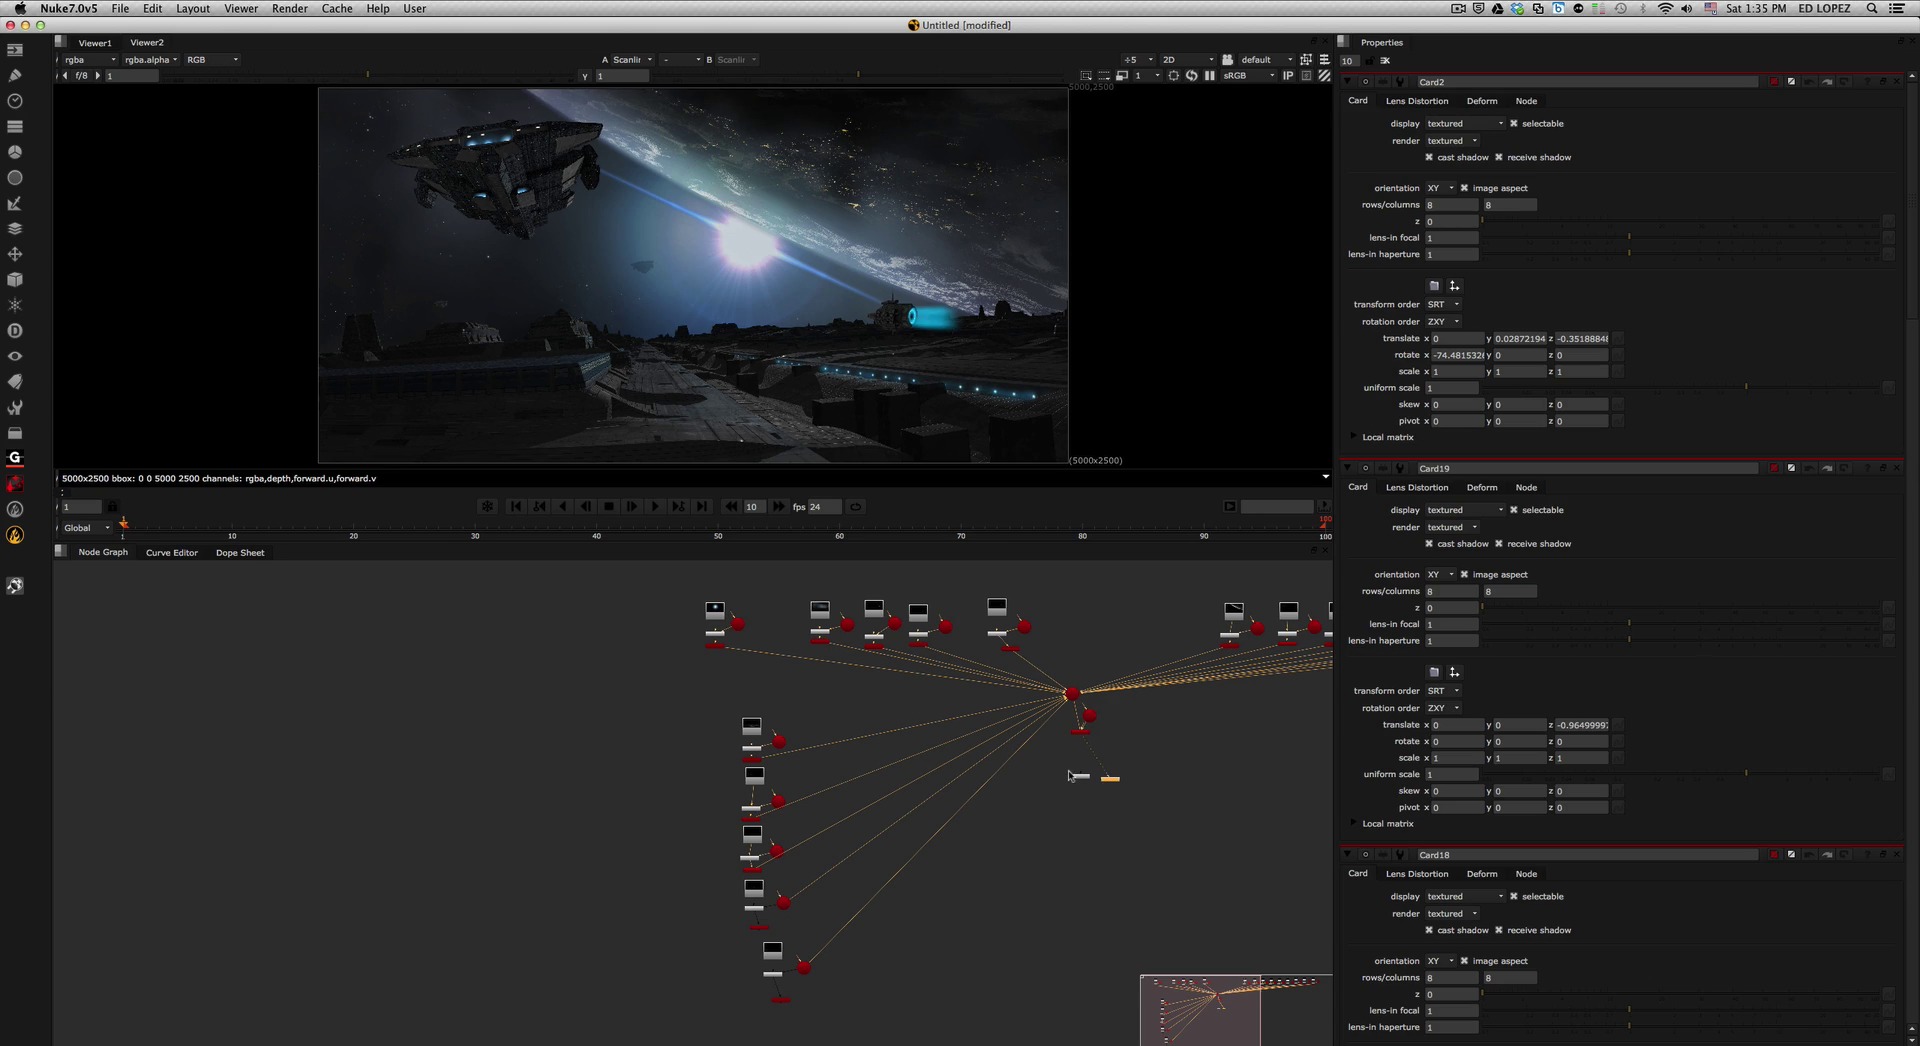Click the refresh viewer icon
Image resolution: width=1920 pixels, height=1046 pixels.
point(1192,75)
